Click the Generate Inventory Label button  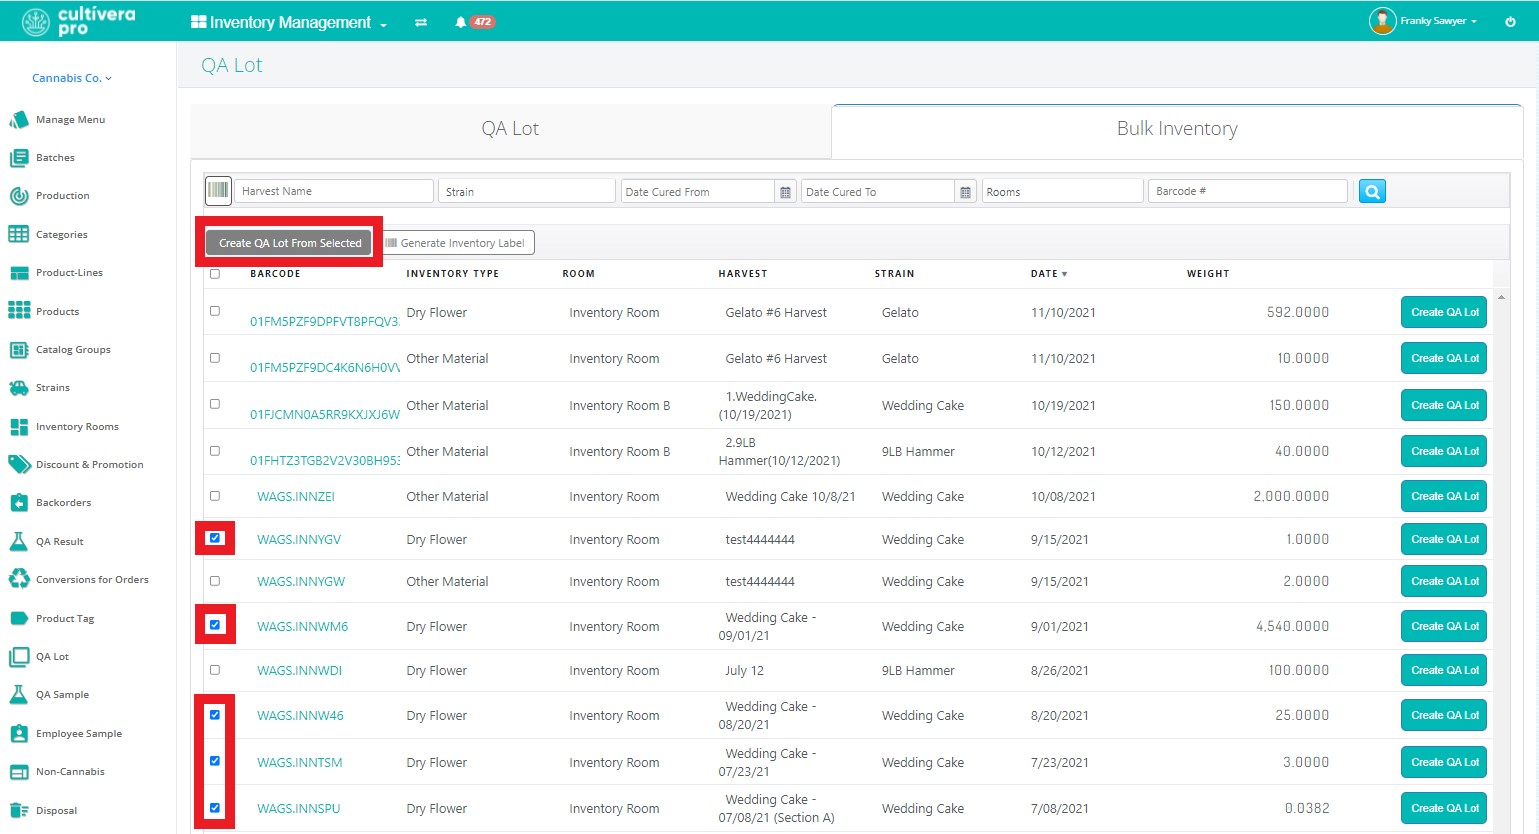pos(458,243)
